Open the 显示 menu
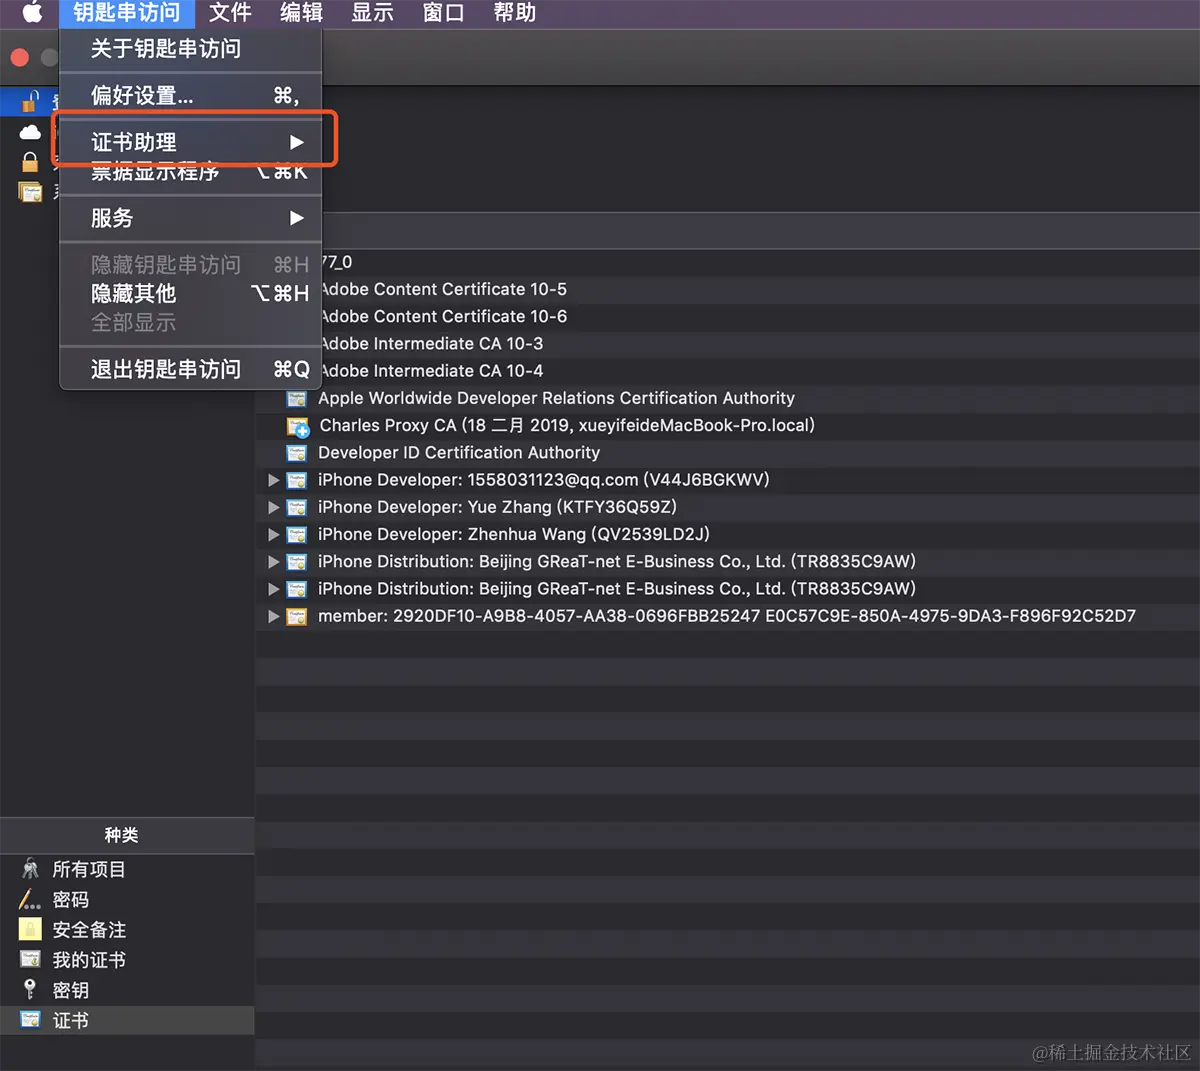1200x1071 pixels. (x=372, y=13)
